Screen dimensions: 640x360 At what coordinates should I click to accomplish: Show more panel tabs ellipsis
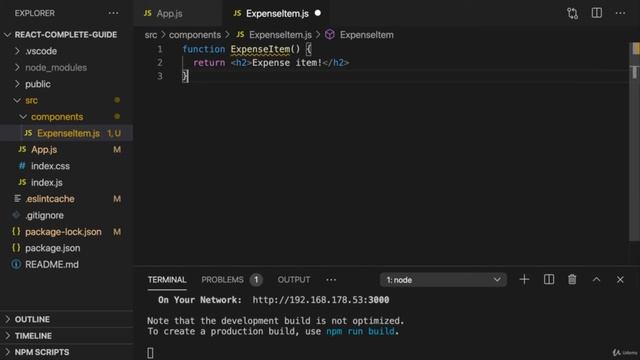(331, 280)
